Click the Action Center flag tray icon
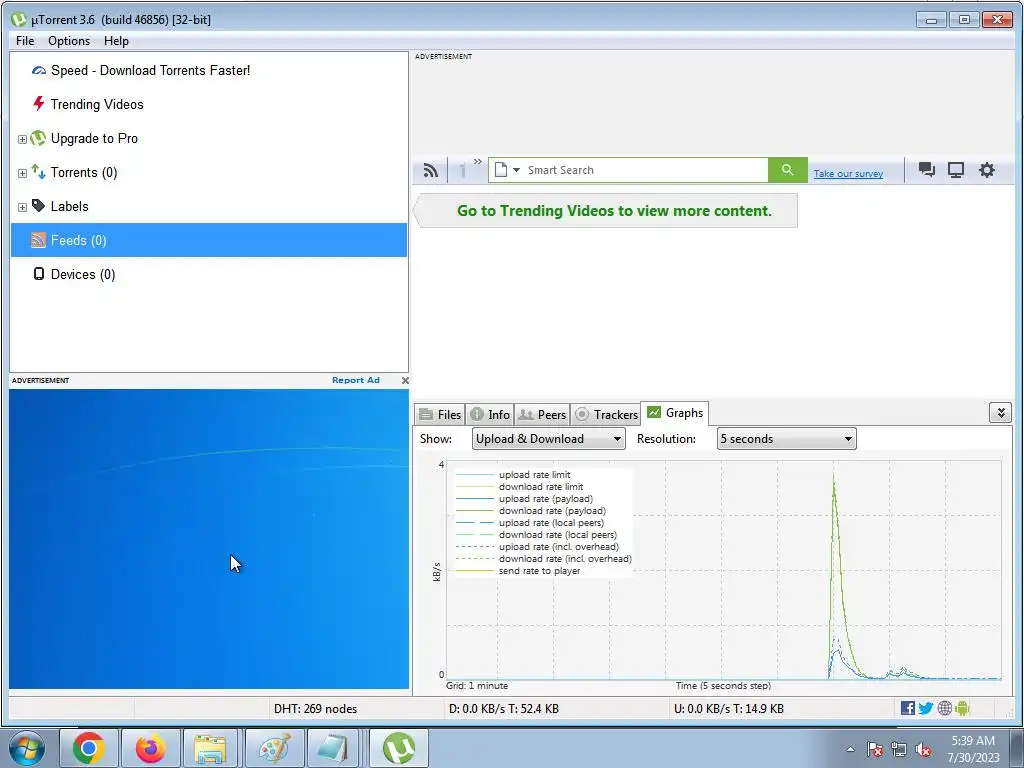Image resolution: width=1024 pixels, height=768 pixels. coord(874,749)
